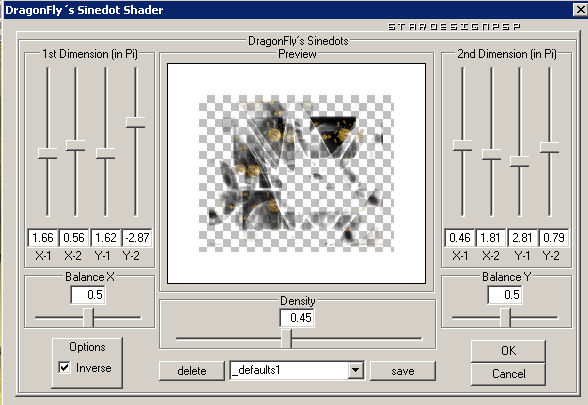Click the Balance X slider handle
Viewport: 588px width, 405px height.
click(x=89, y=317)
